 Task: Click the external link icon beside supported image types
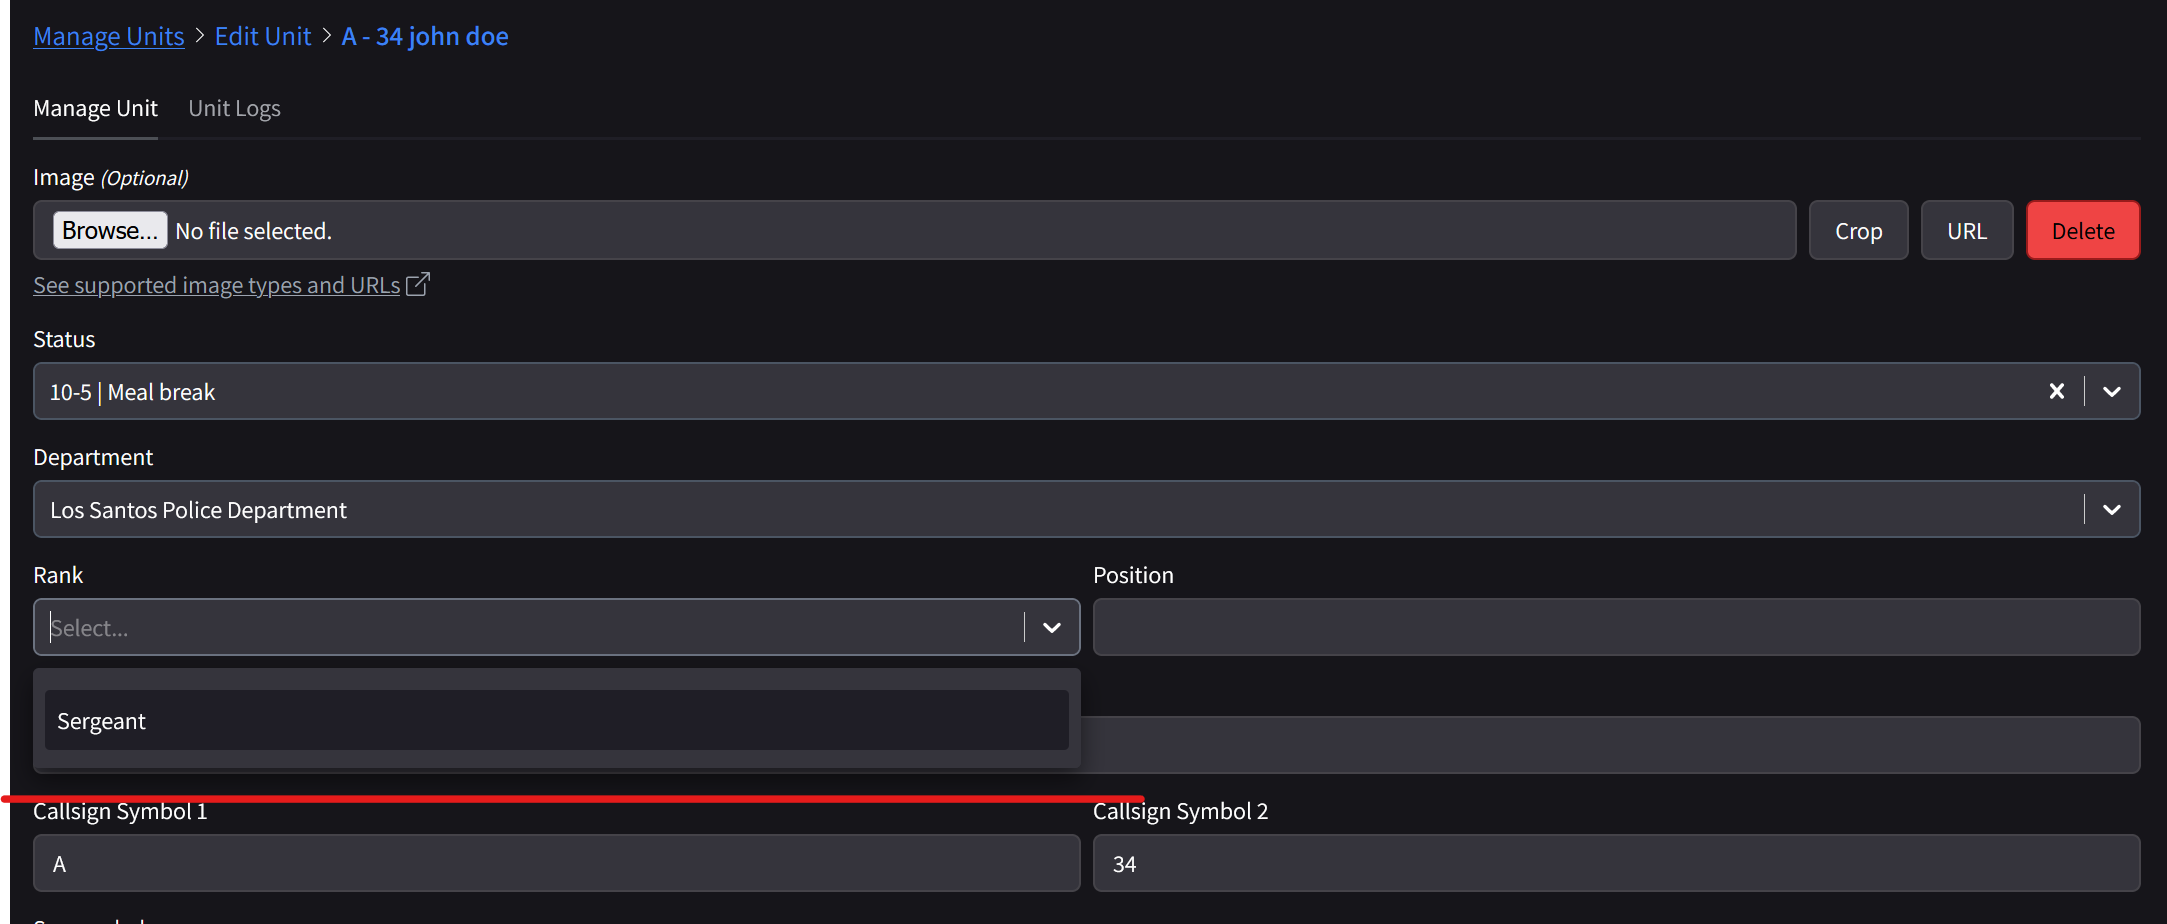point(418,285)
